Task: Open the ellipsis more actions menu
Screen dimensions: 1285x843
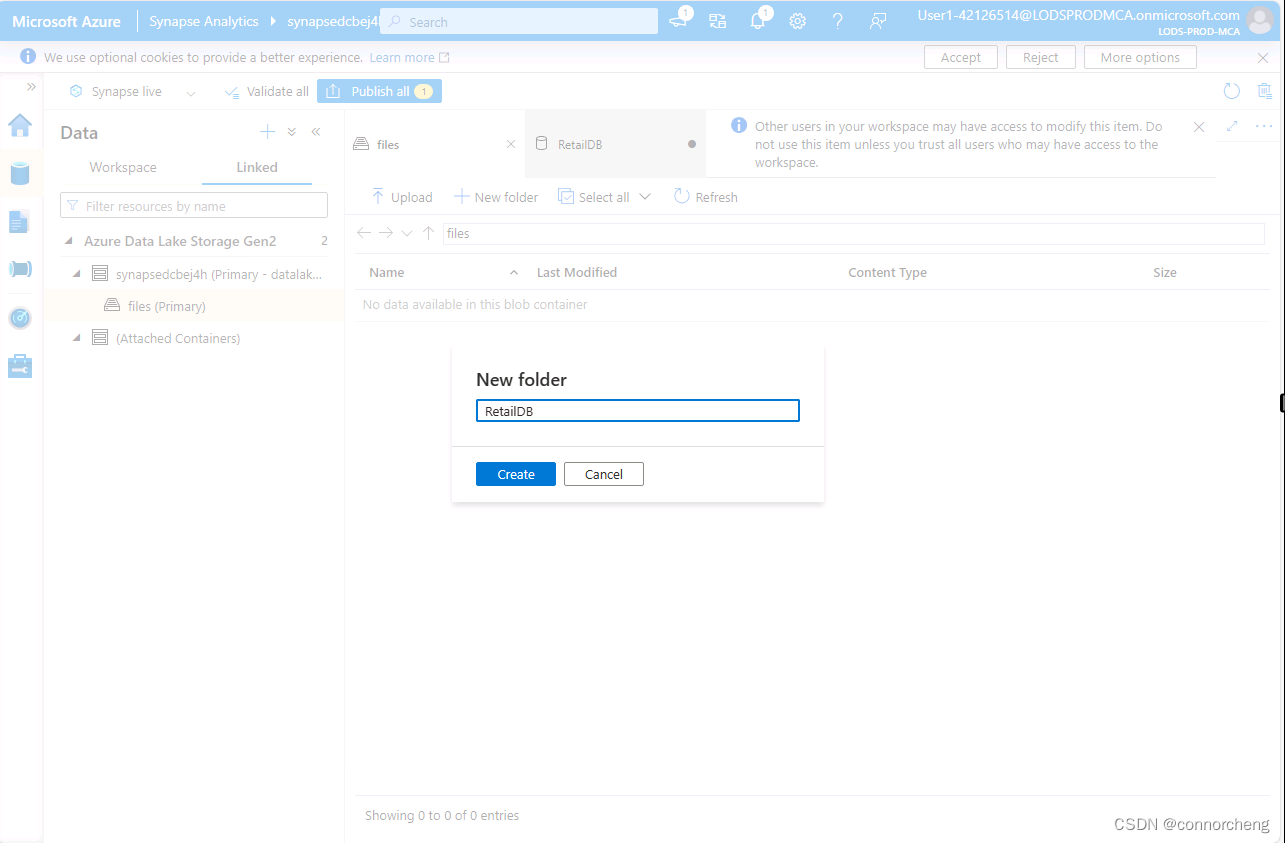Action: pyautogui.click(x=1264, y=126)
